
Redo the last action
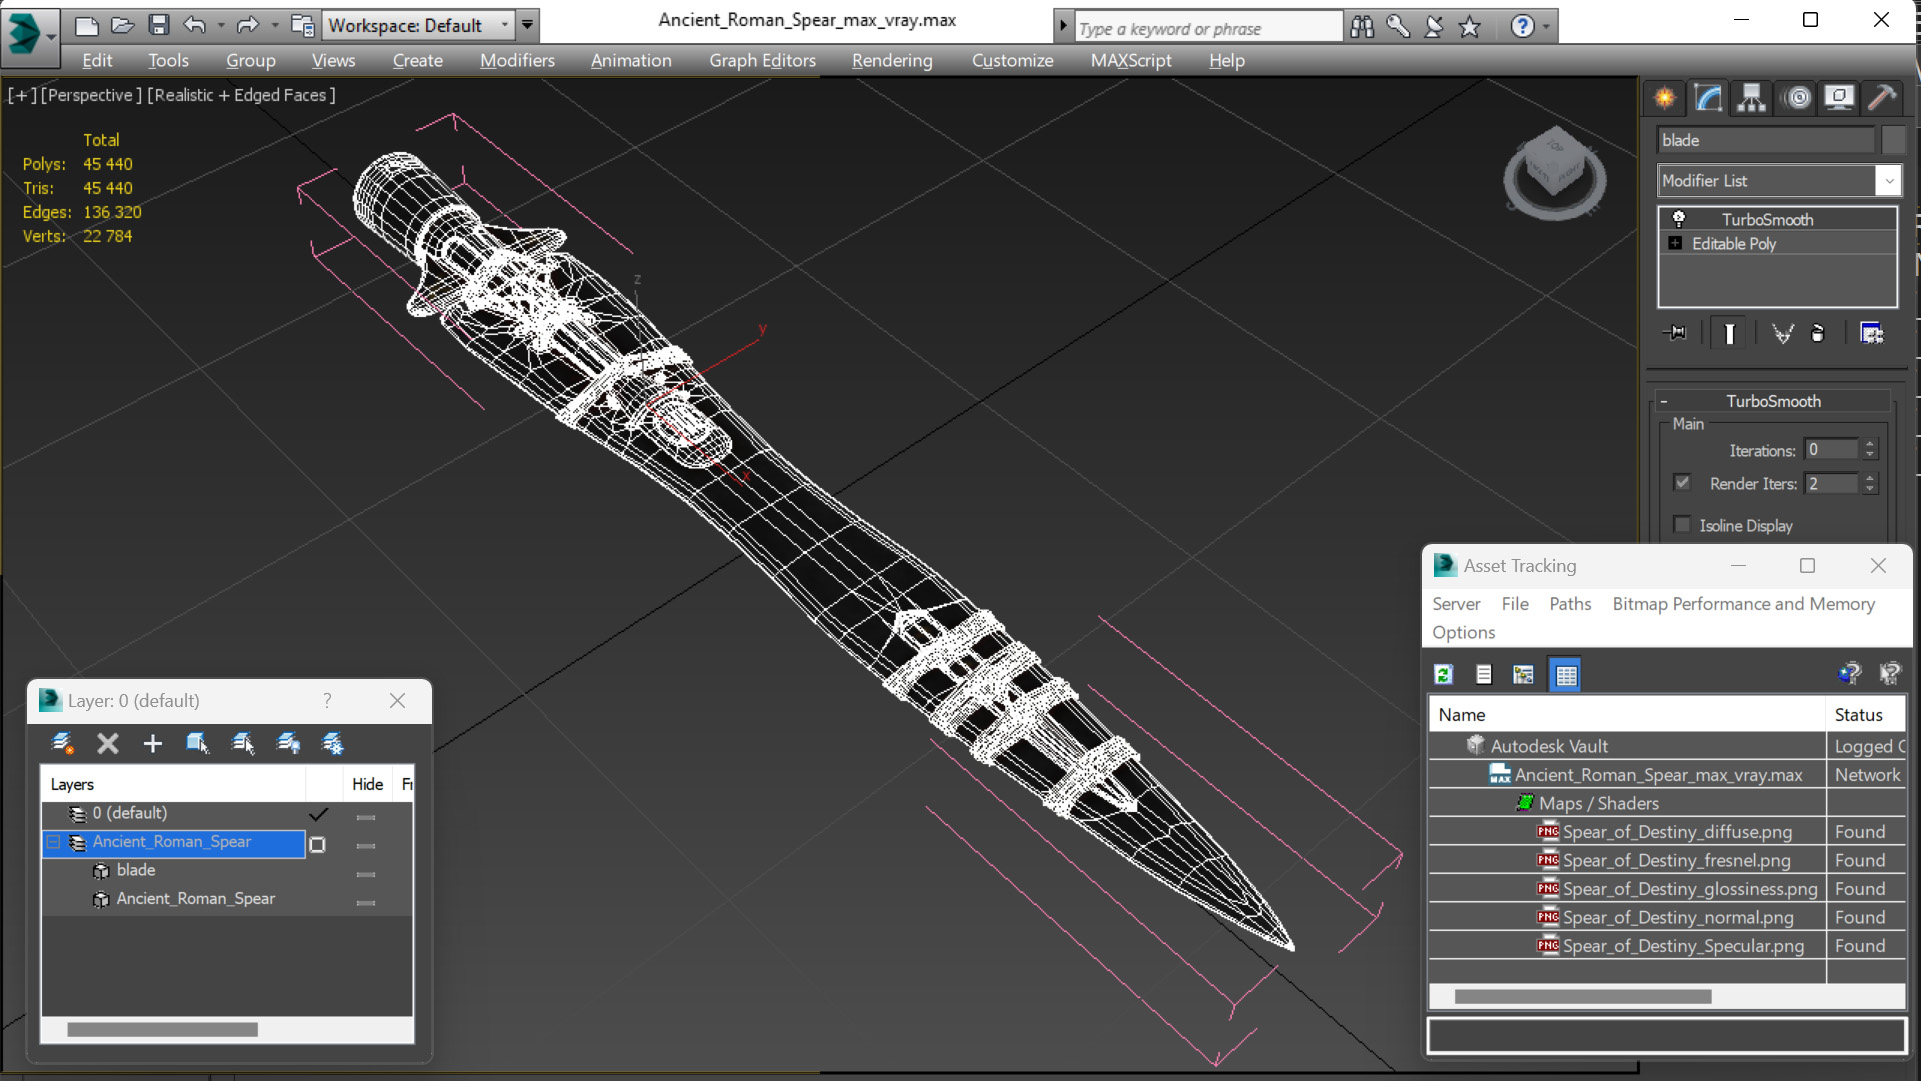(247, 25)
